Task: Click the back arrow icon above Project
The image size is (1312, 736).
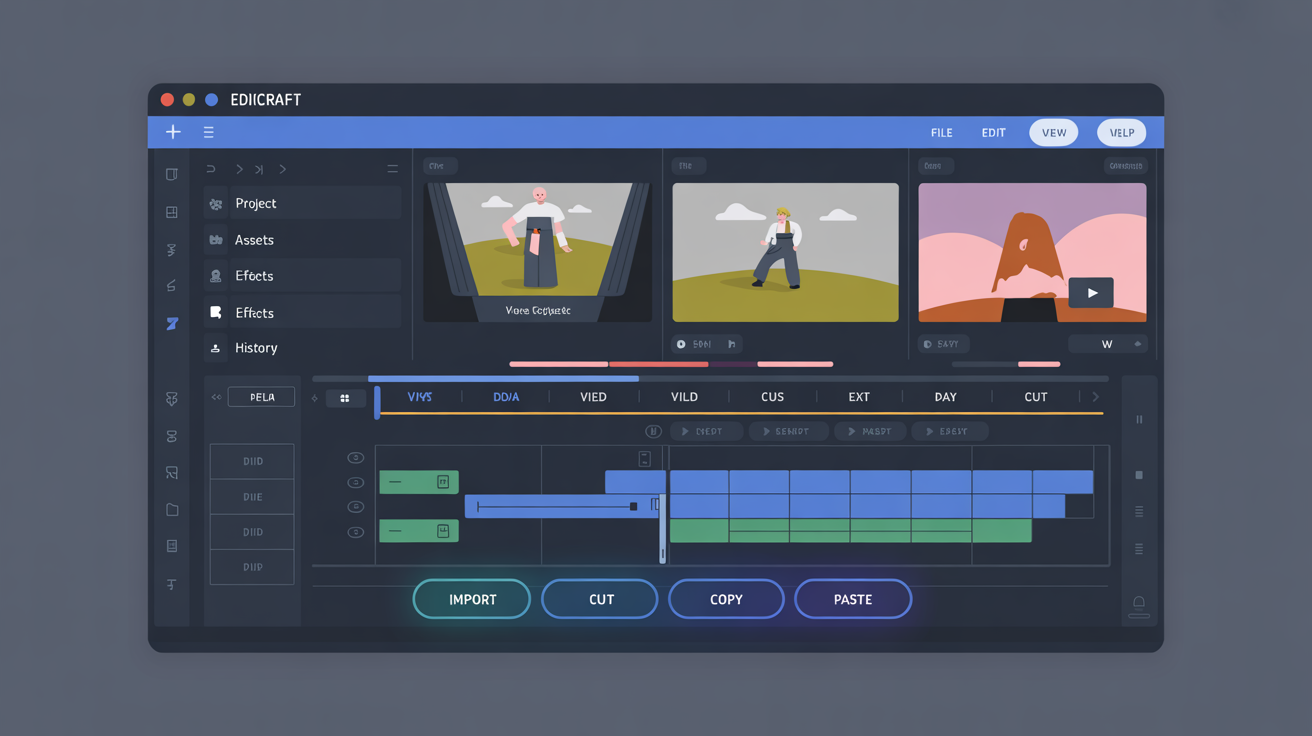Action: pos(211,169)
